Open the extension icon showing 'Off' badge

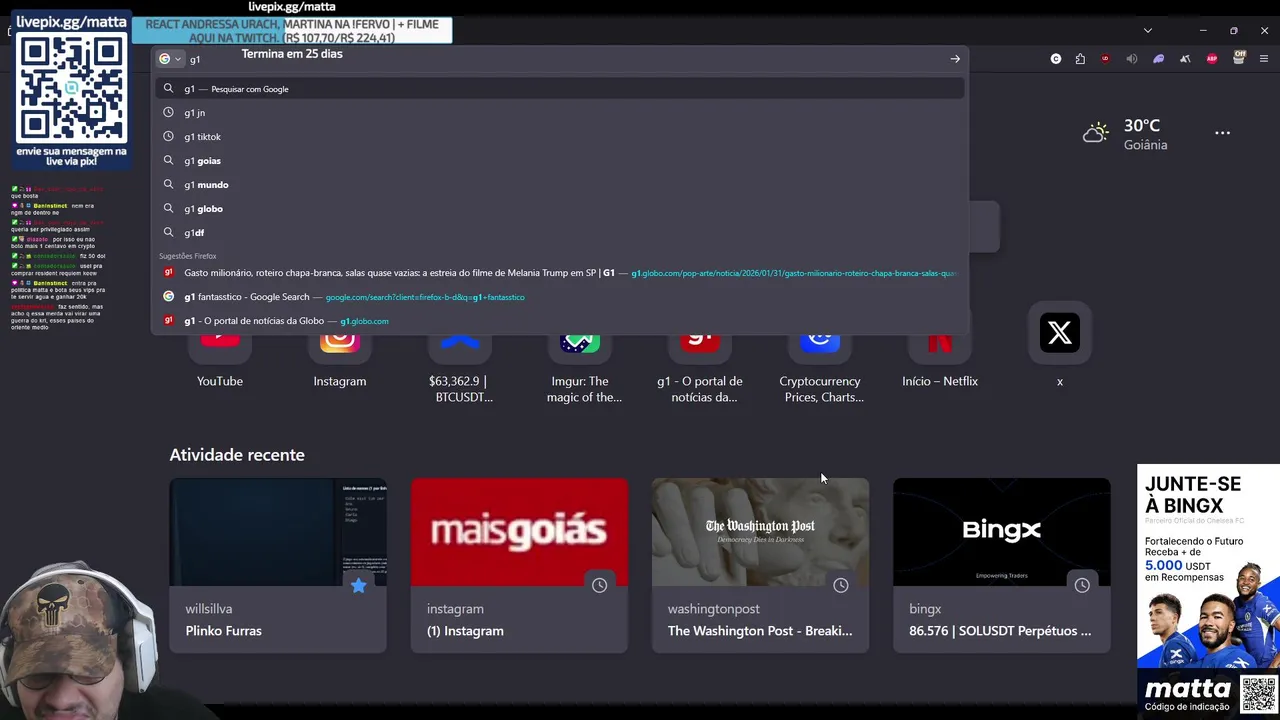[x=1239, y=58]
